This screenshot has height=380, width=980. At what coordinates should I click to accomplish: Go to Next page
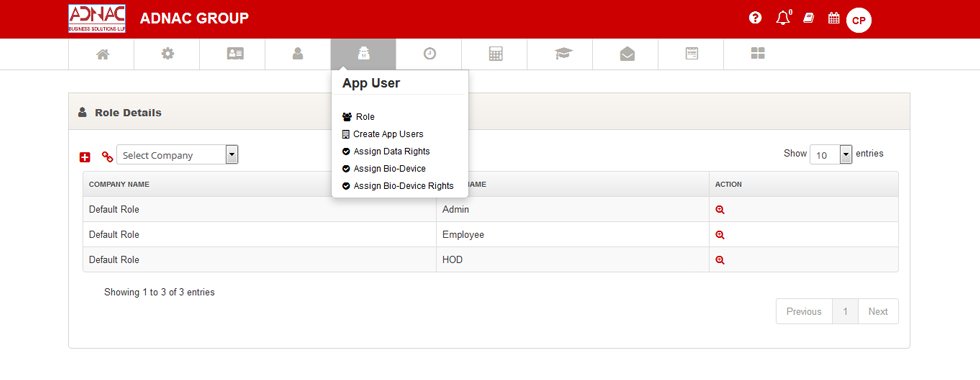[x=878, y=311]
